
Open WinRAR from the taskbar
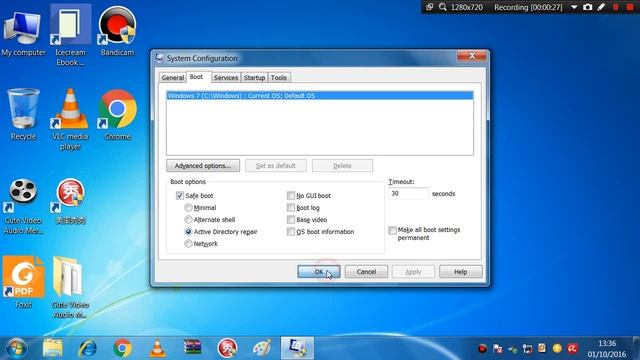[x=192, y=347]
